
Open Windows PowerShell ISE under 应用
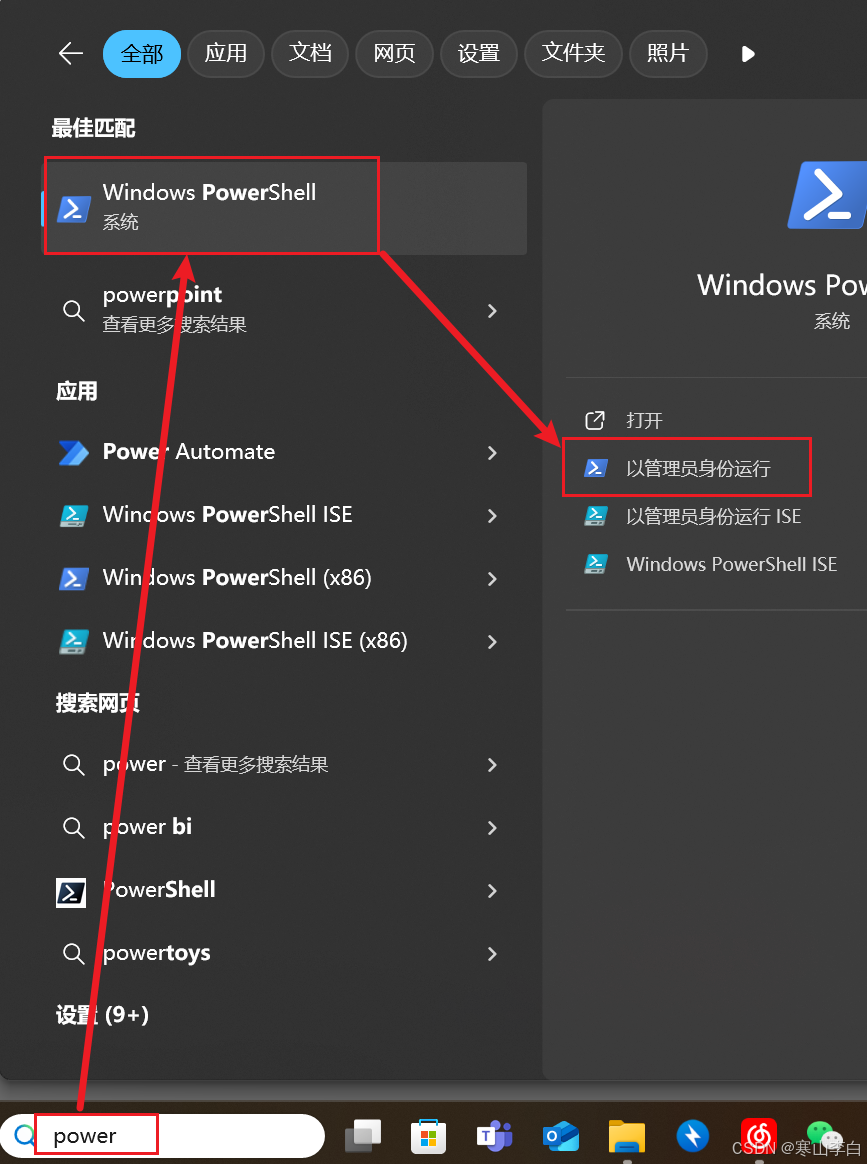point(227,515)
